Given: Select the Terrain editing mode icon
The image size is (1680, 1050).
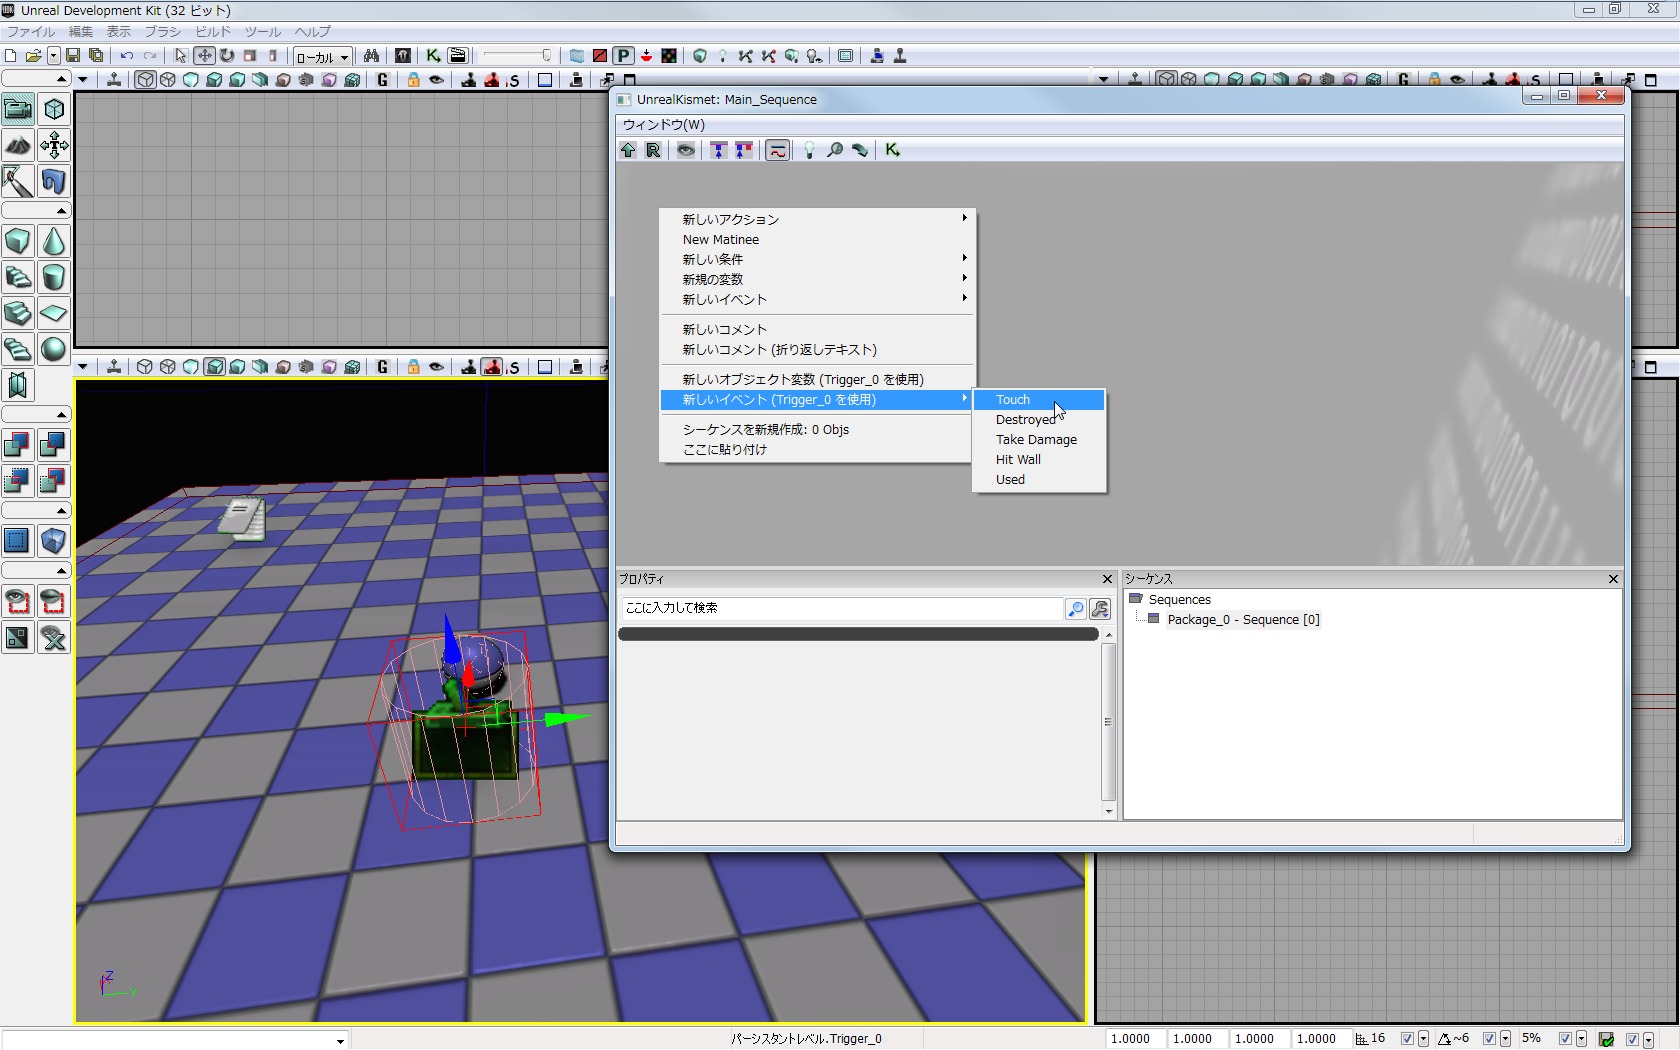Looking at the screenshot, I should pos(18,146).
